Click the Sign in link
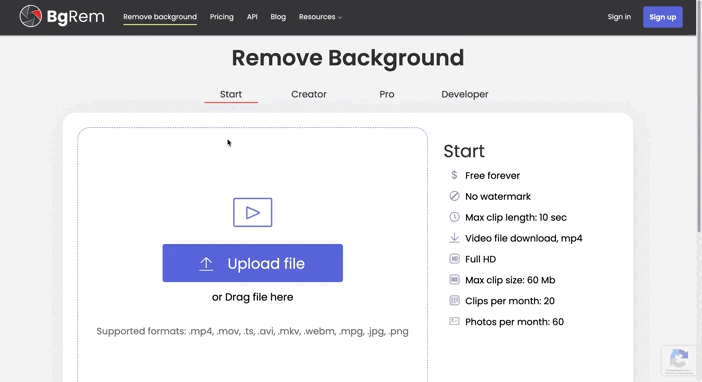702x382 pixels. 619,17
